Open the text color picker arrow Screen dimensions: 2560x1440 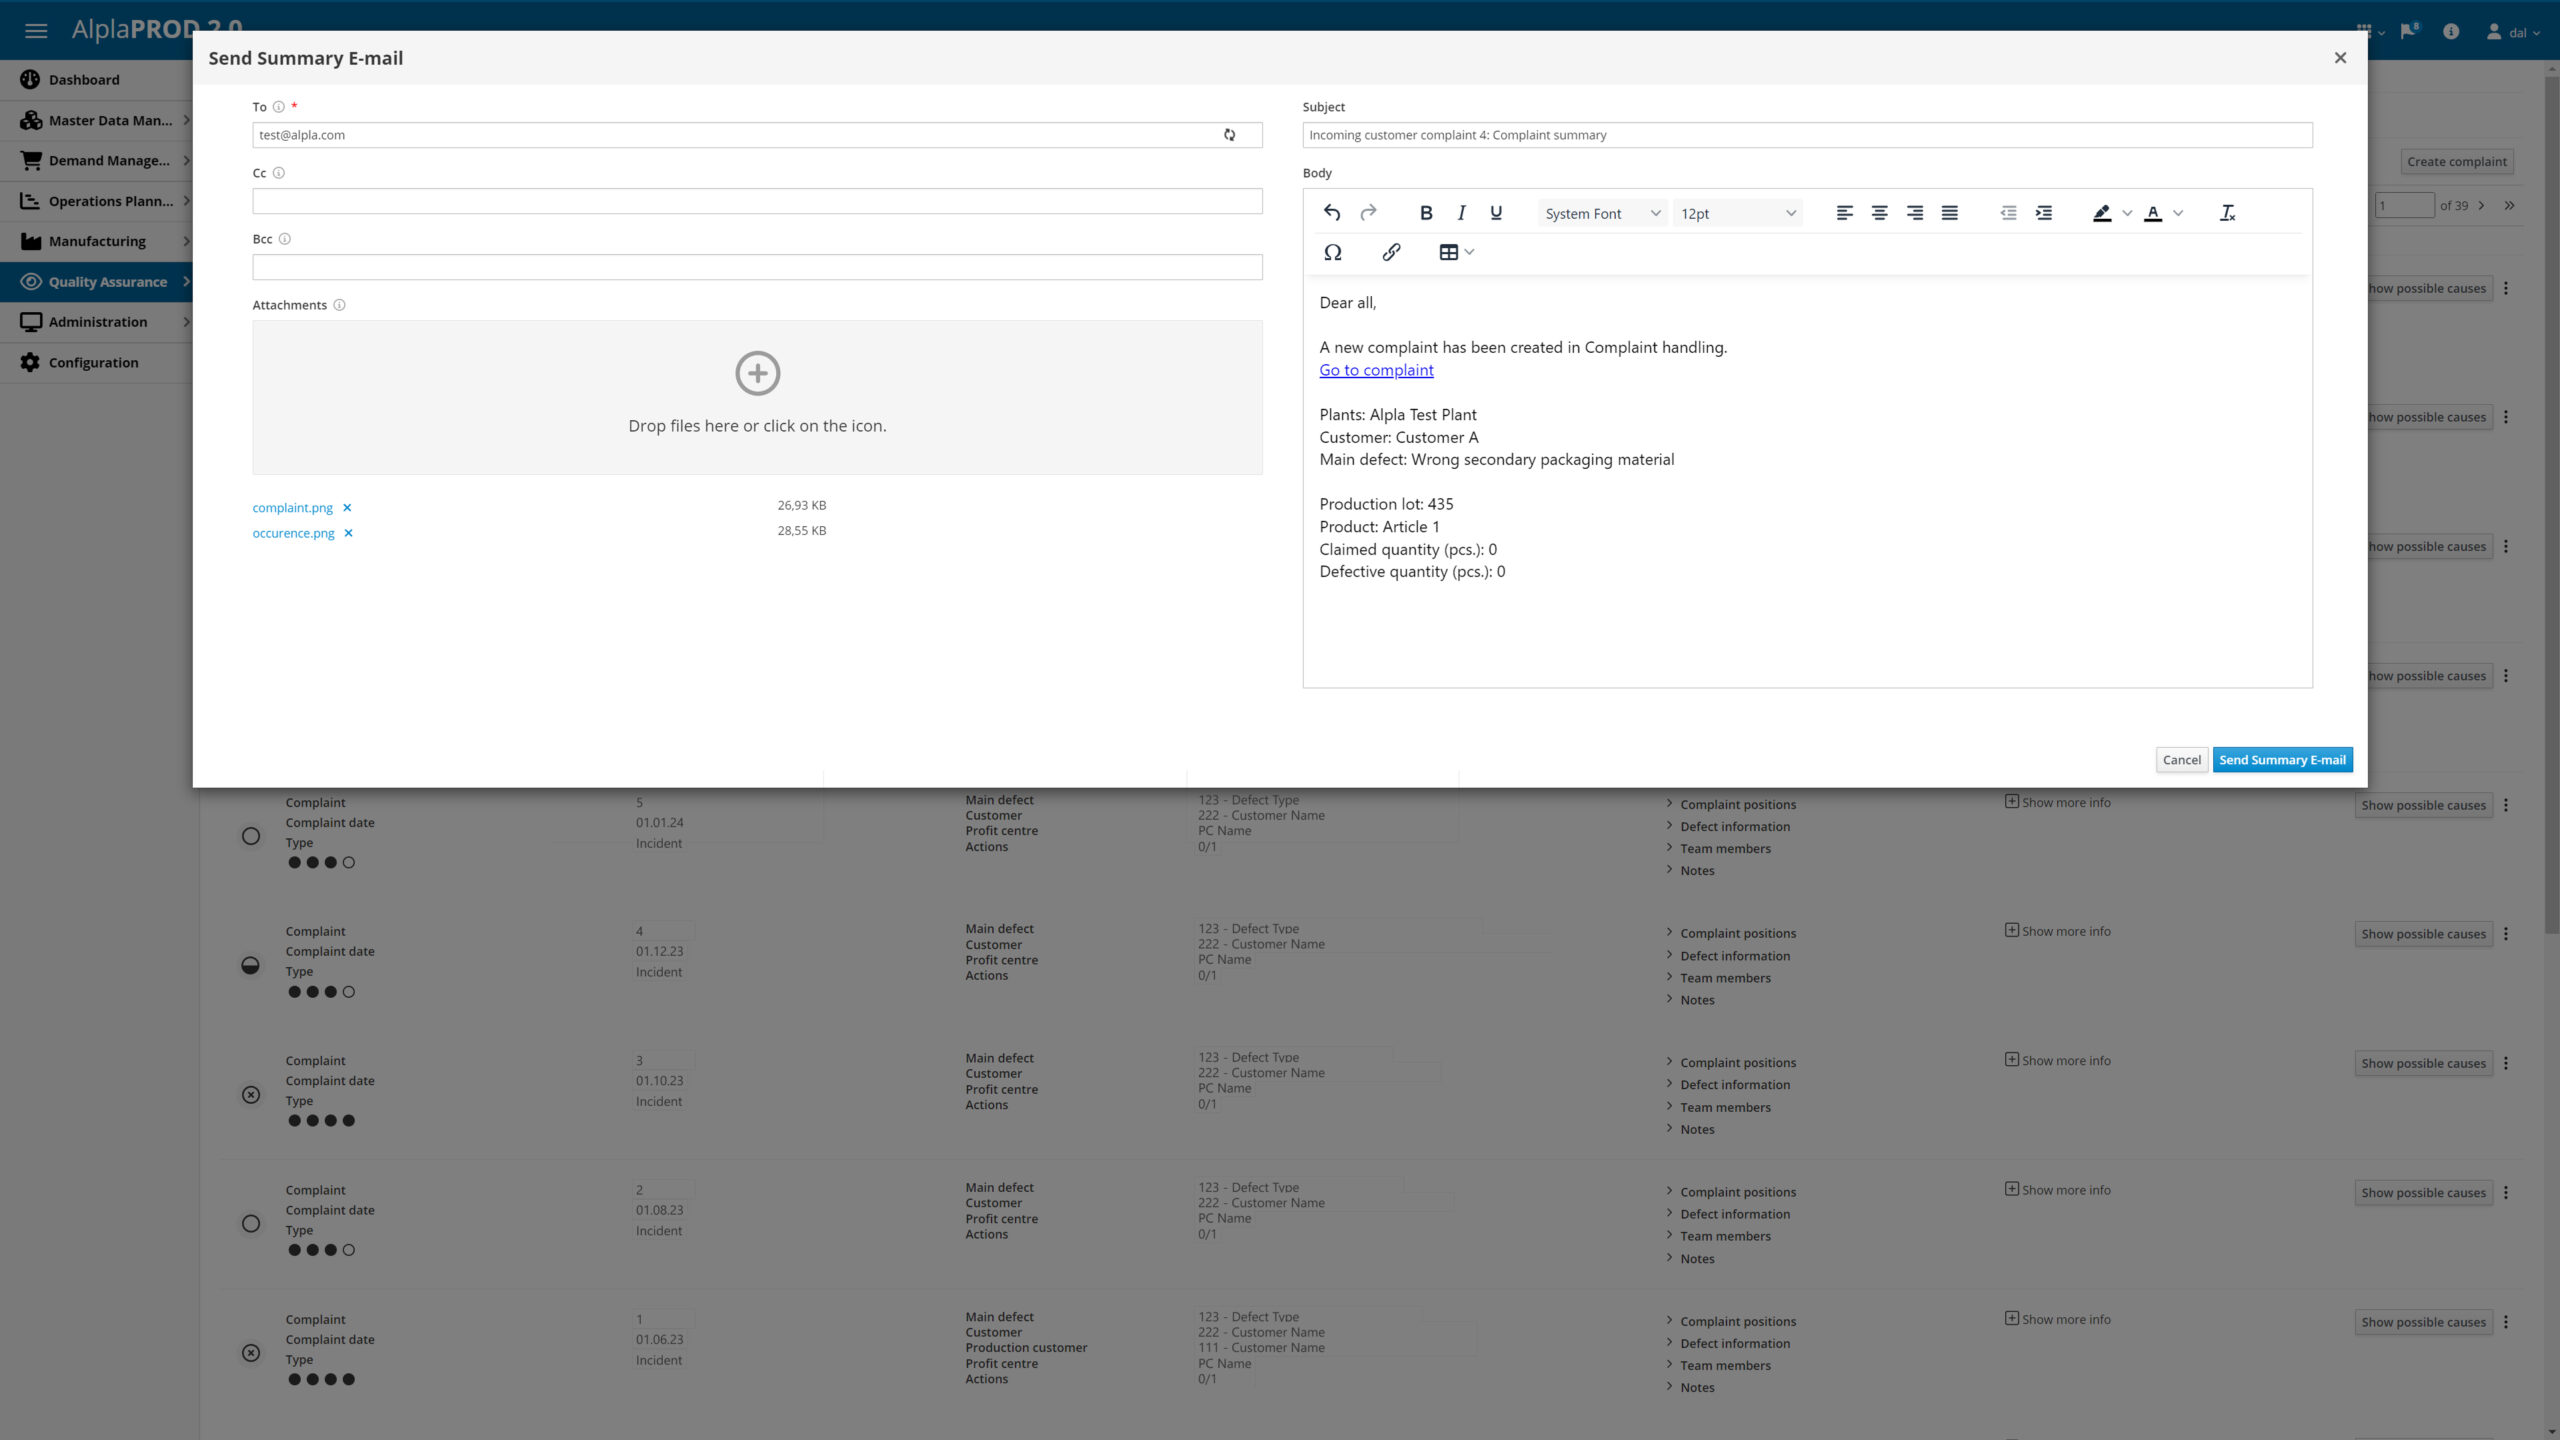[x=2178, y=213]
